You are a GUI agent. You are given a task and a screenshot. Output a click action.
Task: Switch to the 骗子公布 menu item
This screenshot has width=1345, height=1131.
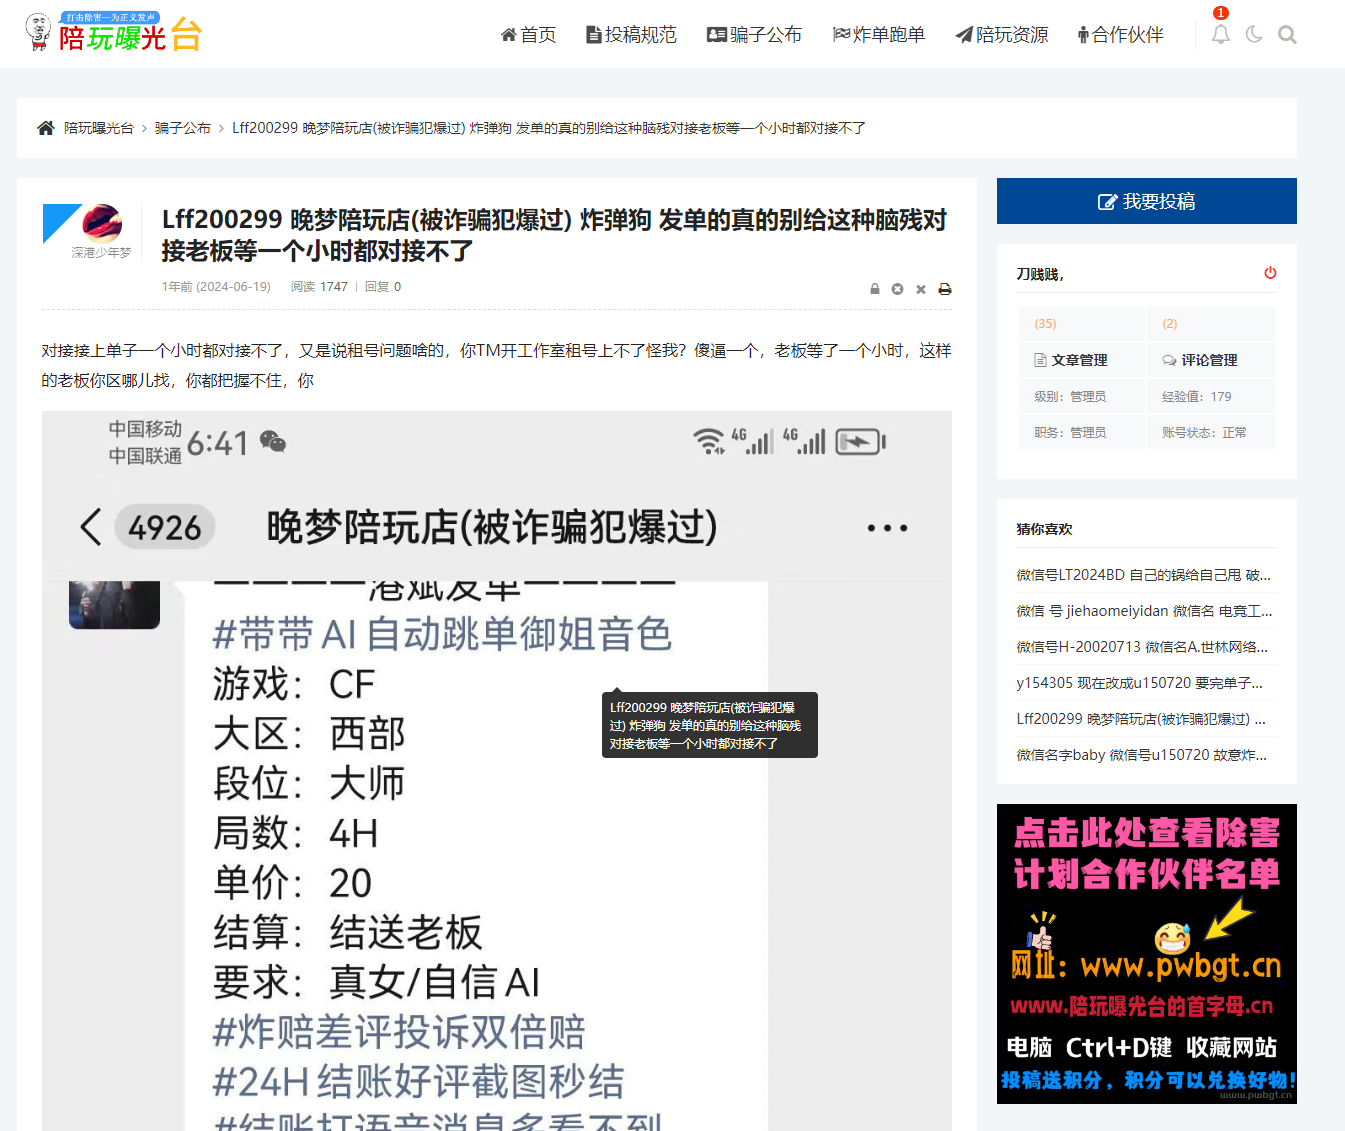tap(754, 34)
